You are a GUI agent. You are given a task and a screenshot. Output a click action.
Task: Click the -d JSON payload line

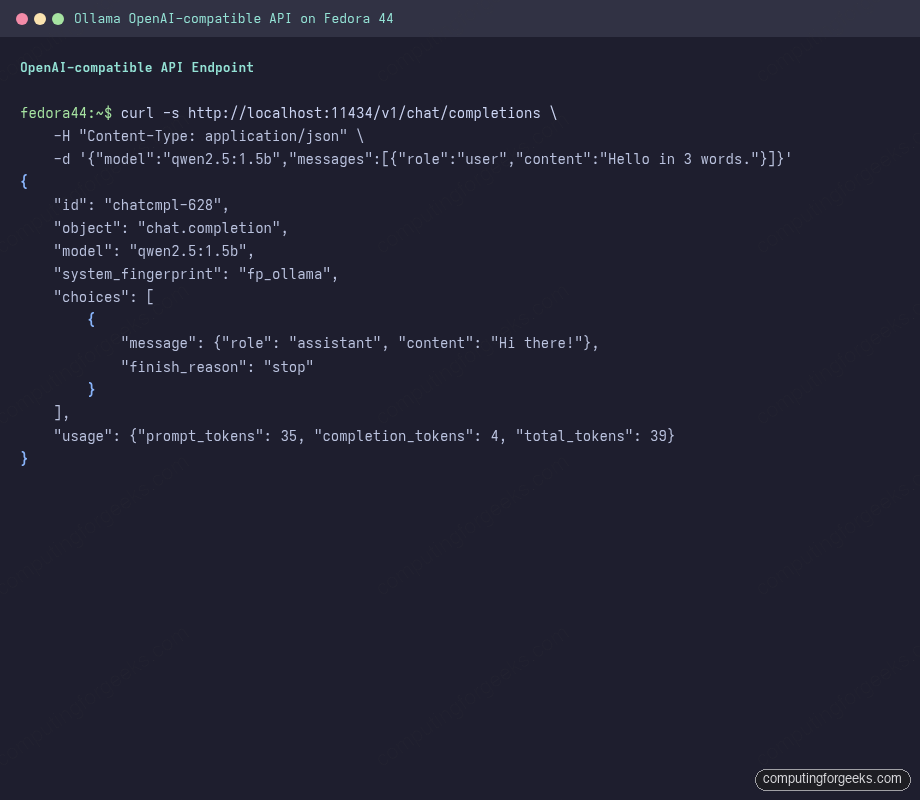(x=422, y=159)
